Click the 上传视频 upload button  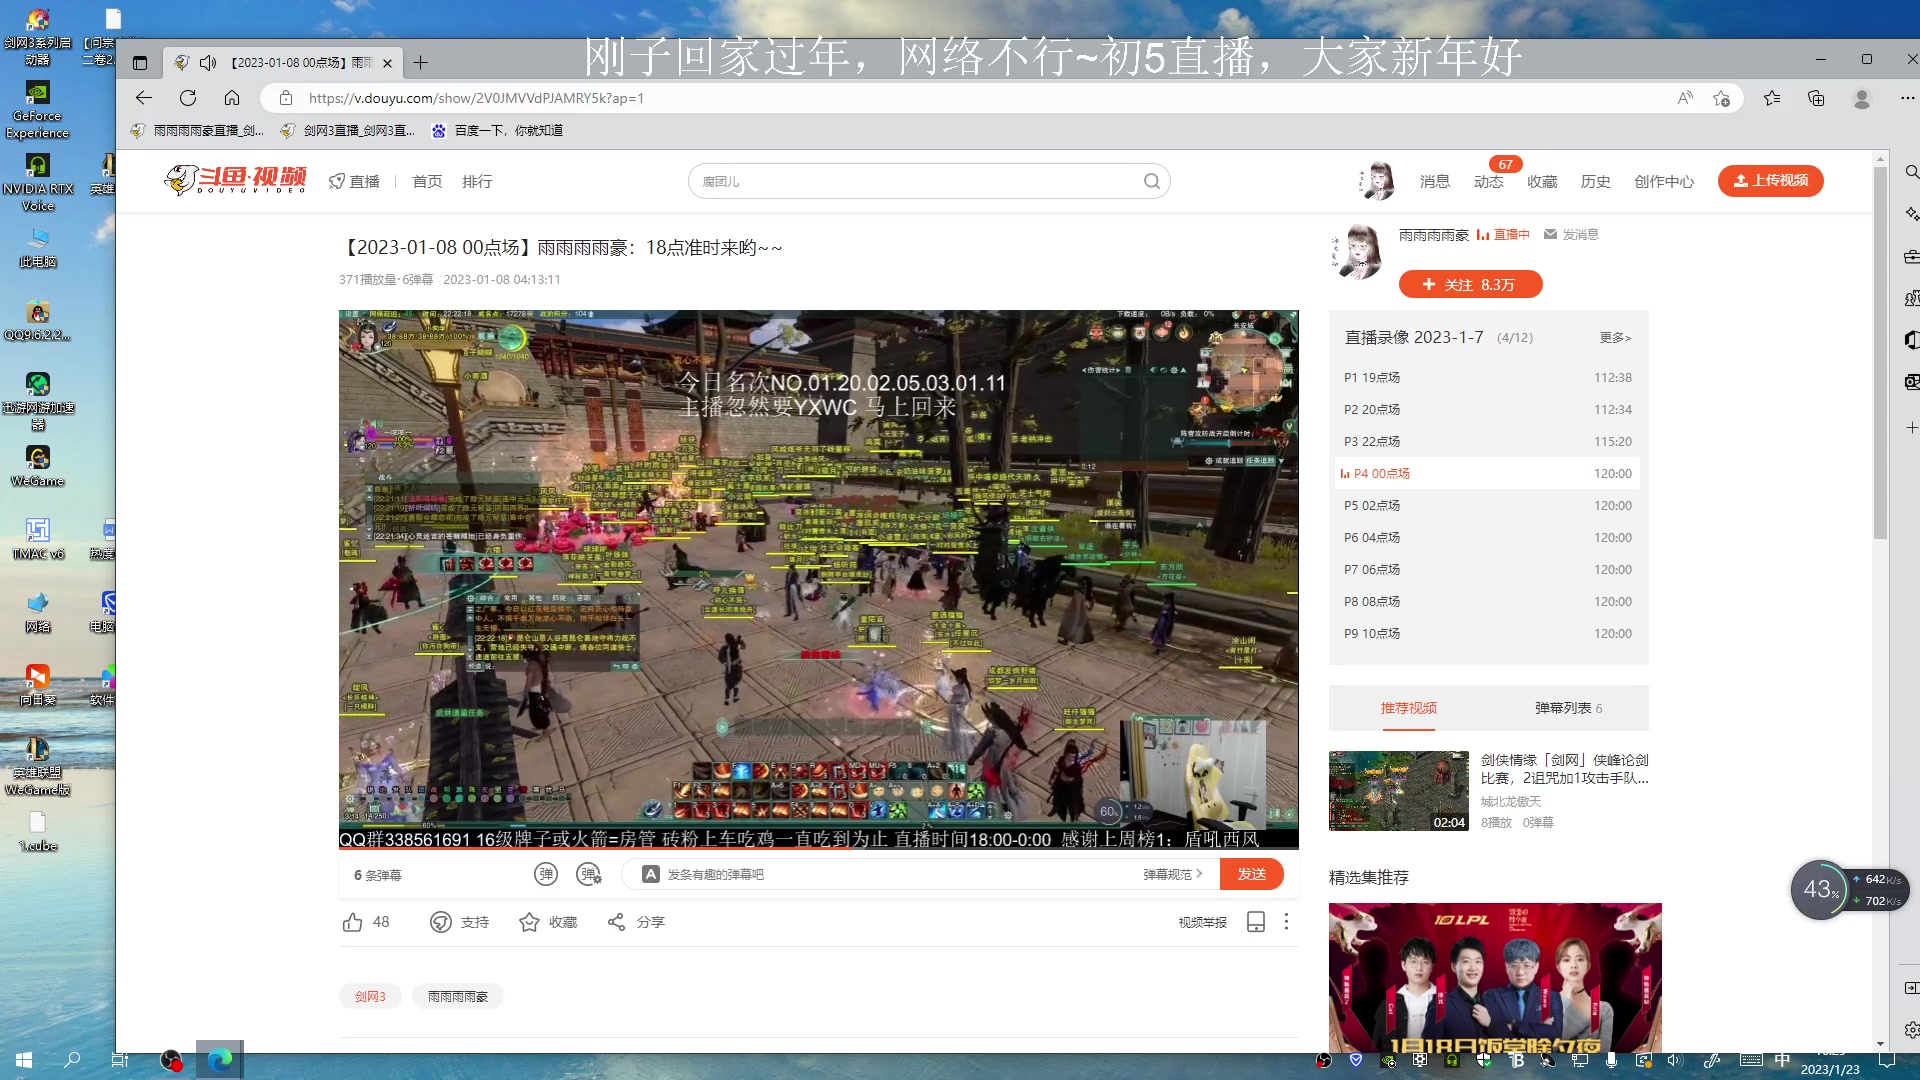pos(1770,180)
